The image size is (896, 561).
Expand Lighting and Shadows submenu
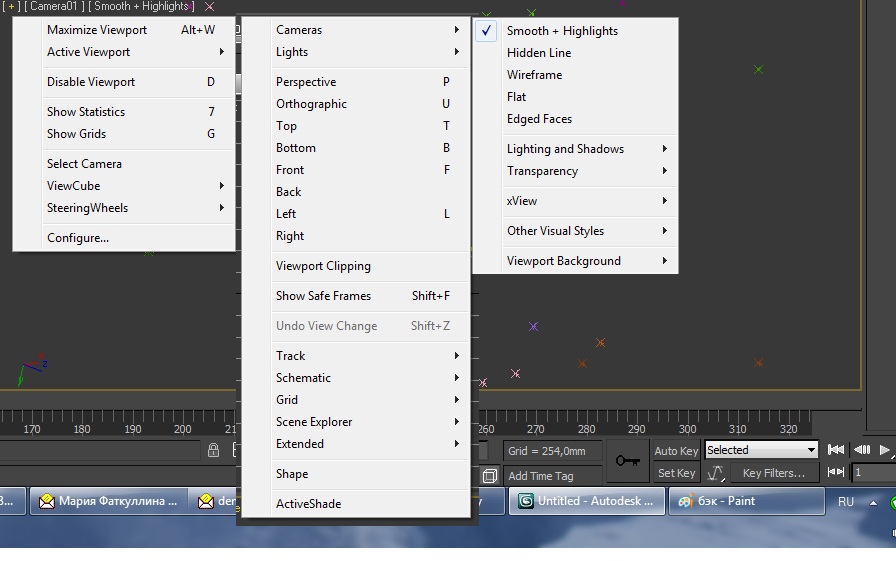[576, 149]
